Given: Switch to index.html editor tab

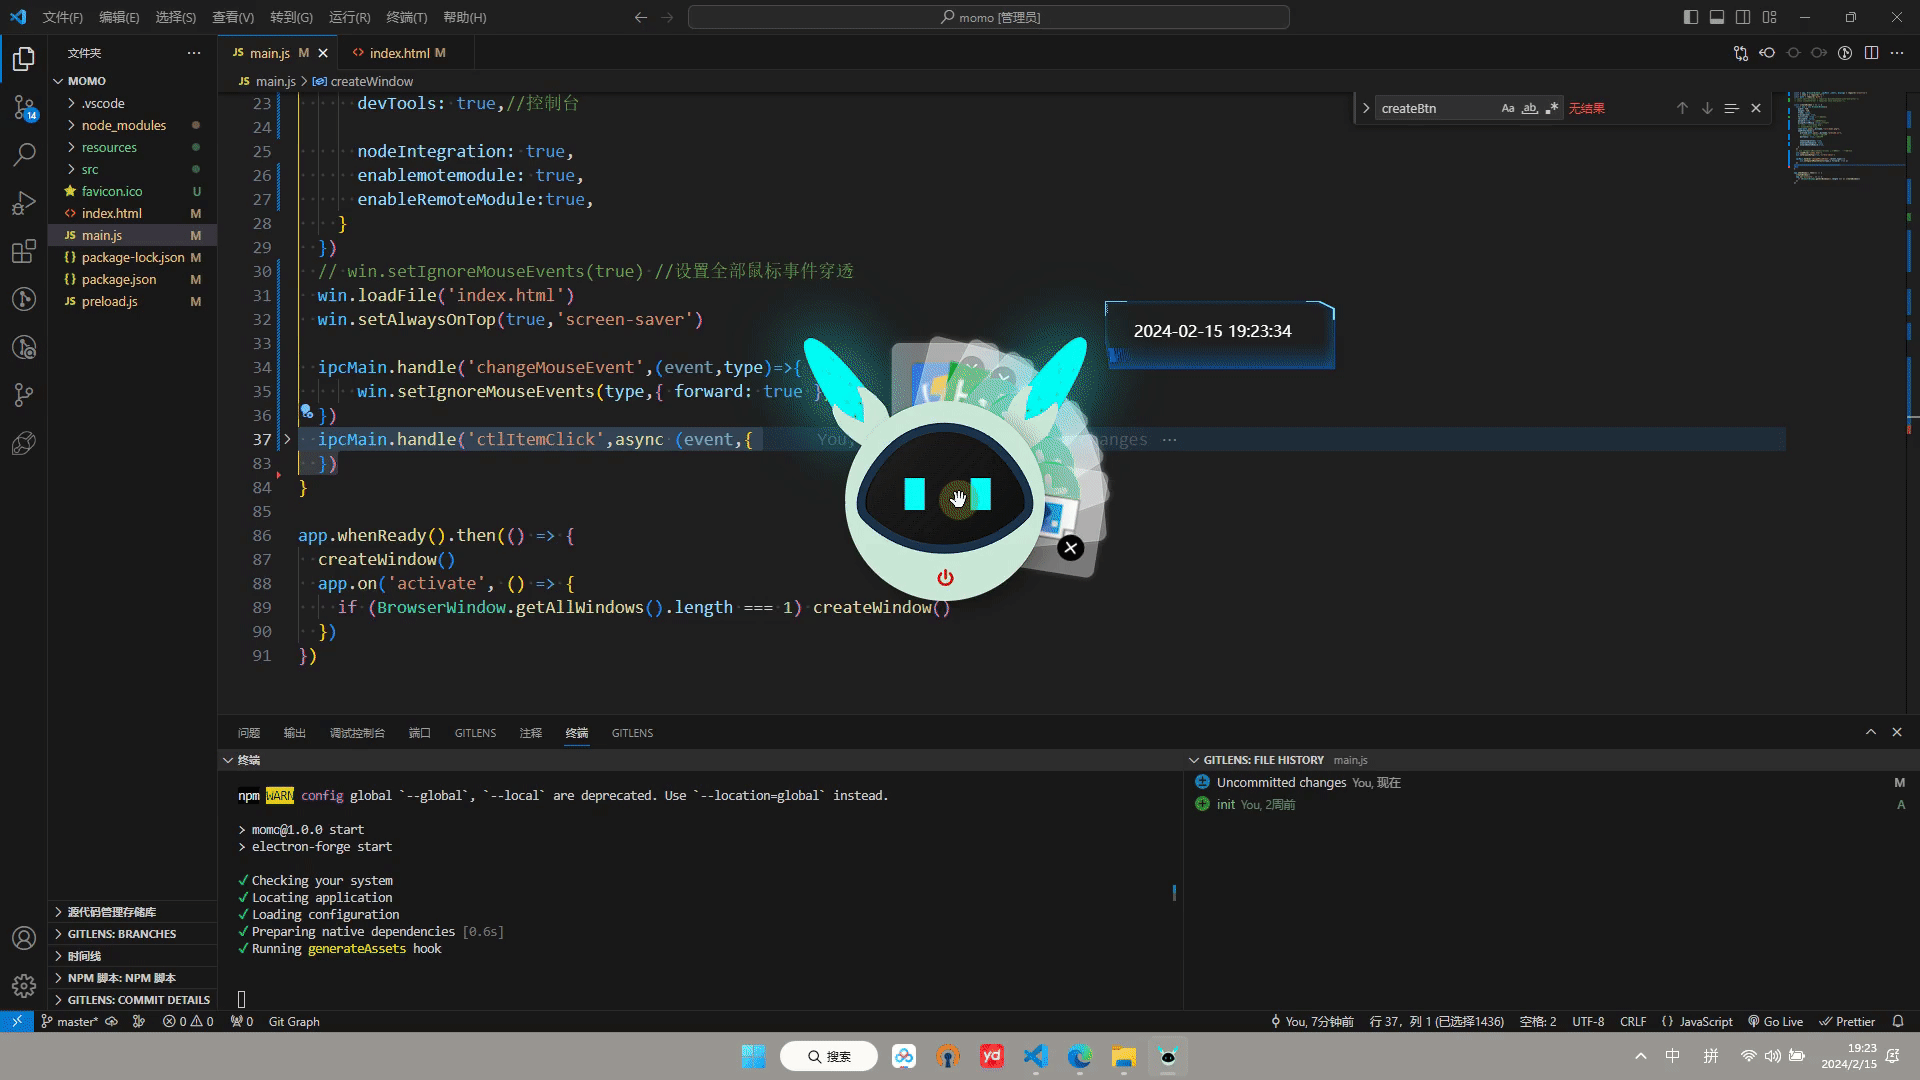Looking at the screenshot, I should pyautogui.click(x=399, y=53).
